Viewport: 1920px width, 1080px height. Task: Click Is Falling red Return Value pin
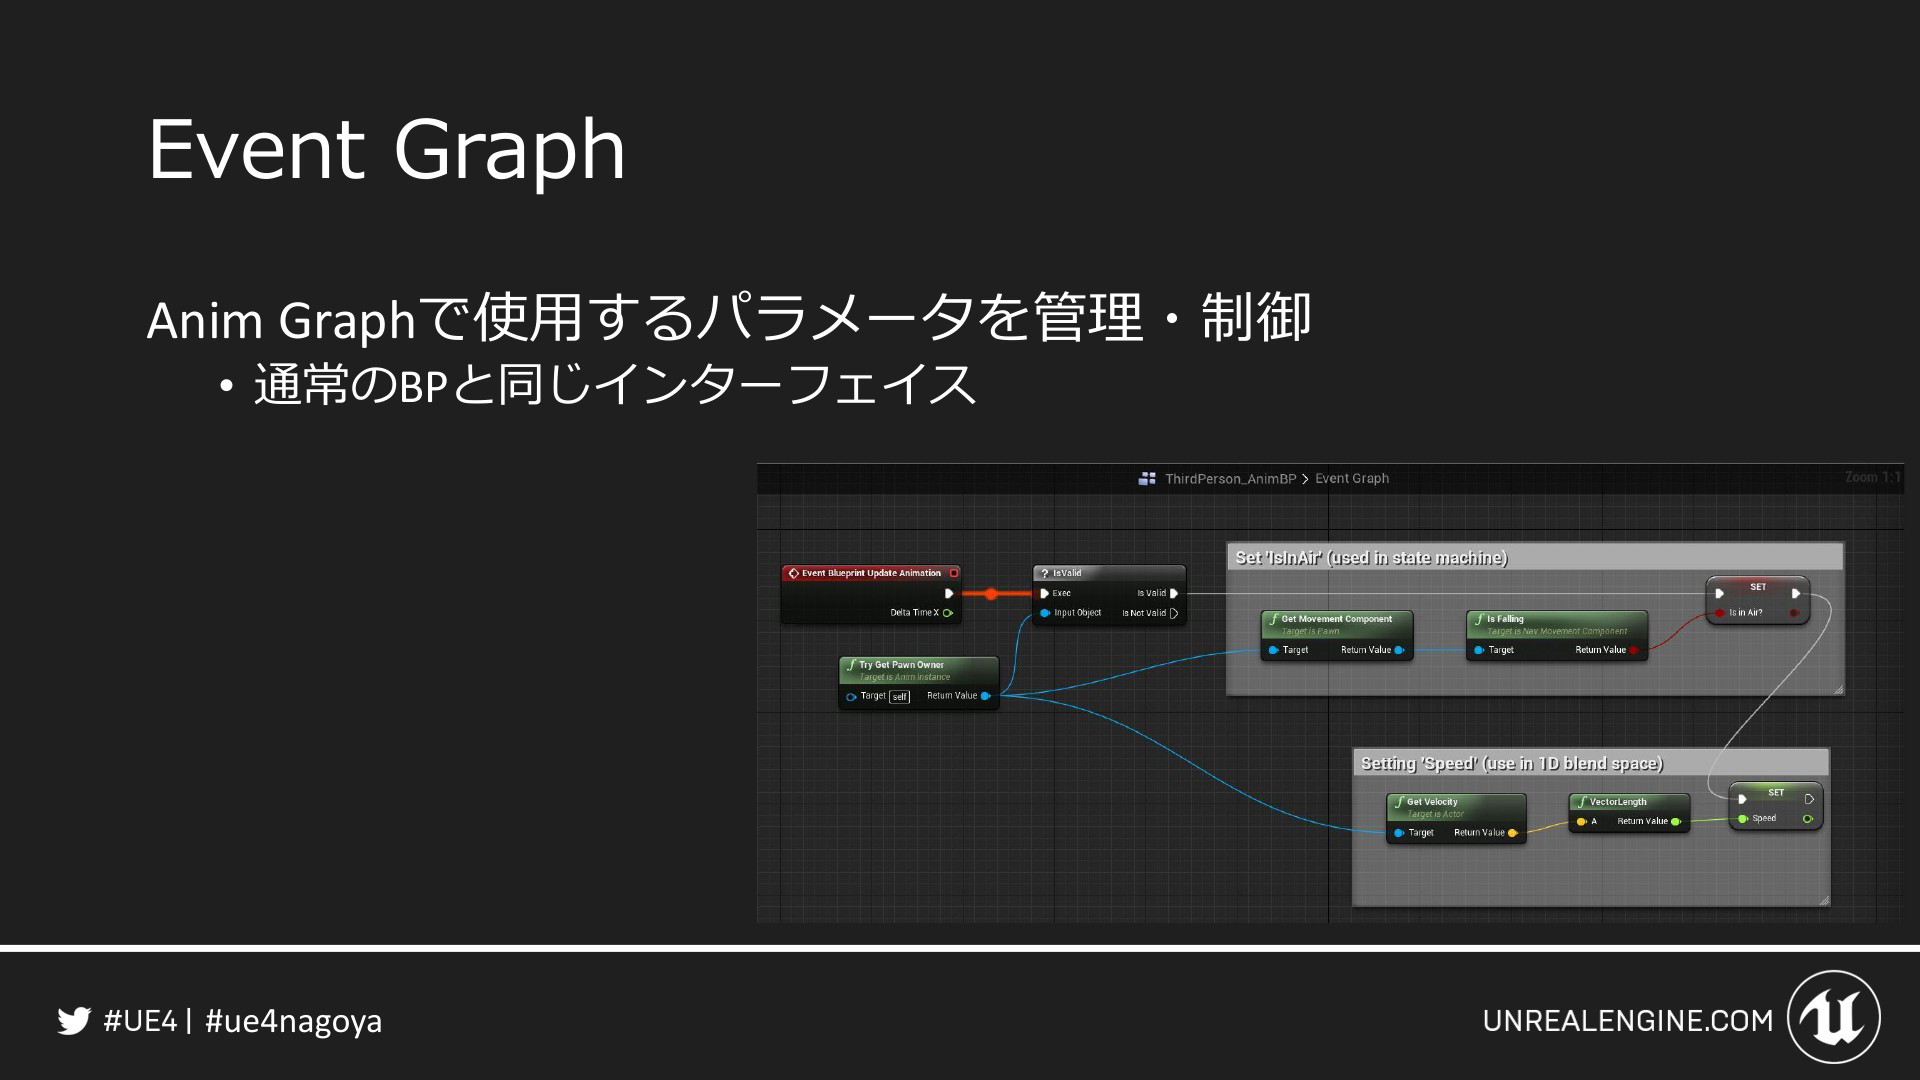[x=1633, y=650]
